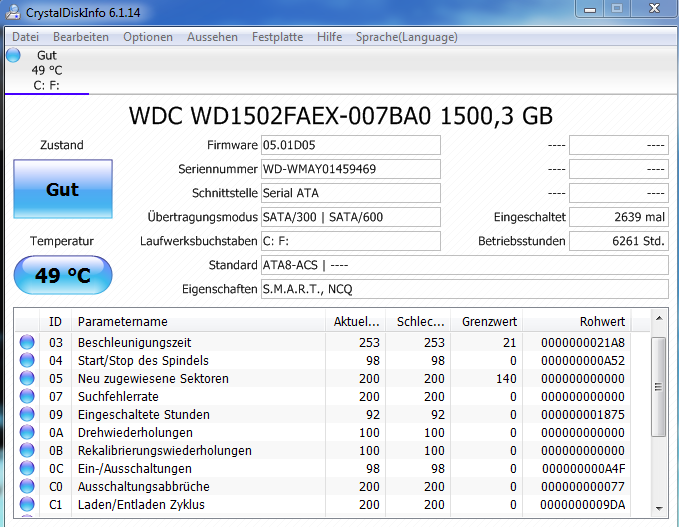Click status orb for Start/Stop des Spindels
Image resolution: width=679 pixels, height=527 pixels.
[x=27, y=360]
